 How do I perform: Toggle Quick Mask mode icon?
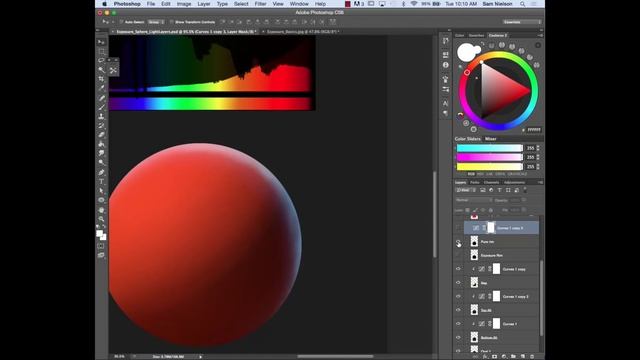pyautogui.click(x=101, y=246)
